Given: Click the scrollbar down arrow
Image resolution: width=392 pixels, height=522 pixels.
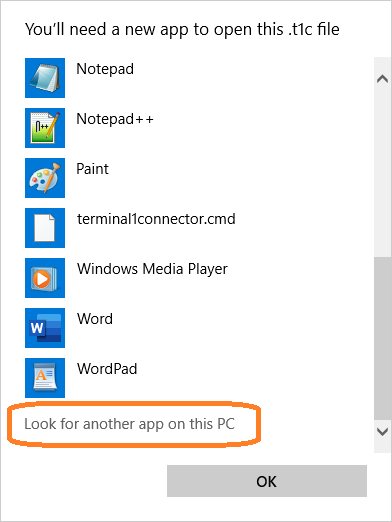Looking at the screenshot, I should pyautogui.click(x=382, y=432).
